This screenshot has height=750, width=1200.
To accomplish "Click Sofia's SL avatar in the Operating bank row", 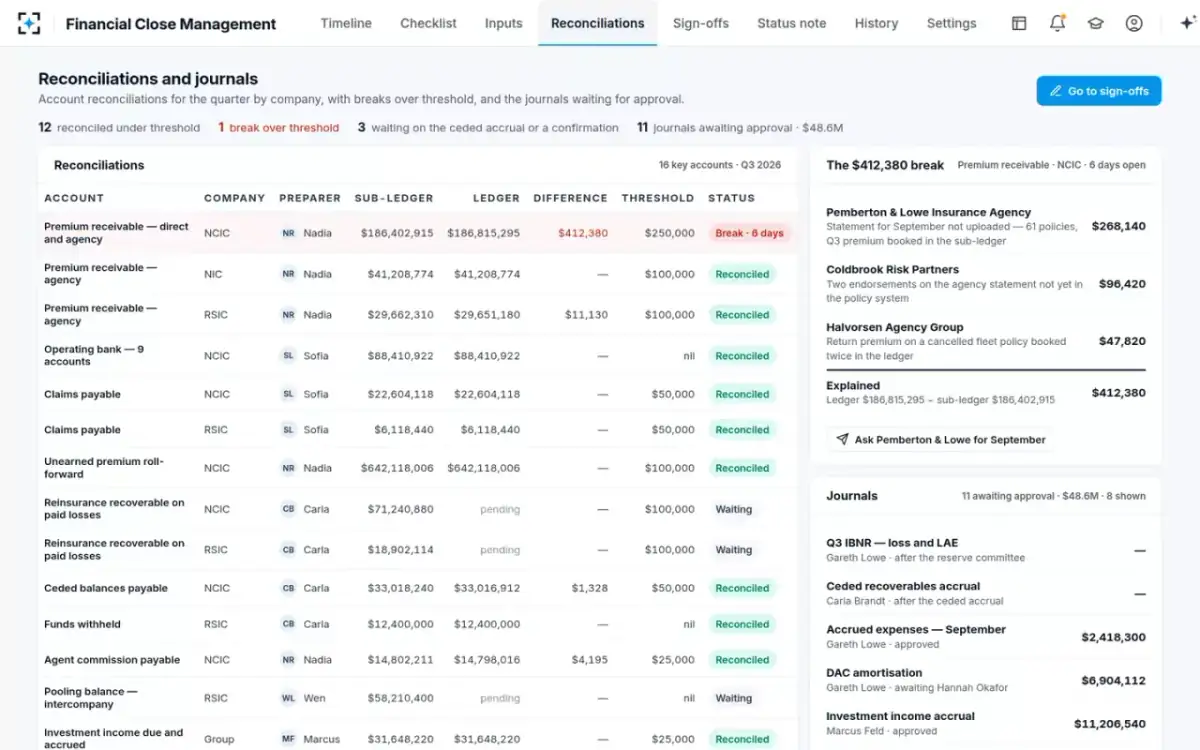I will pos(288,356).
